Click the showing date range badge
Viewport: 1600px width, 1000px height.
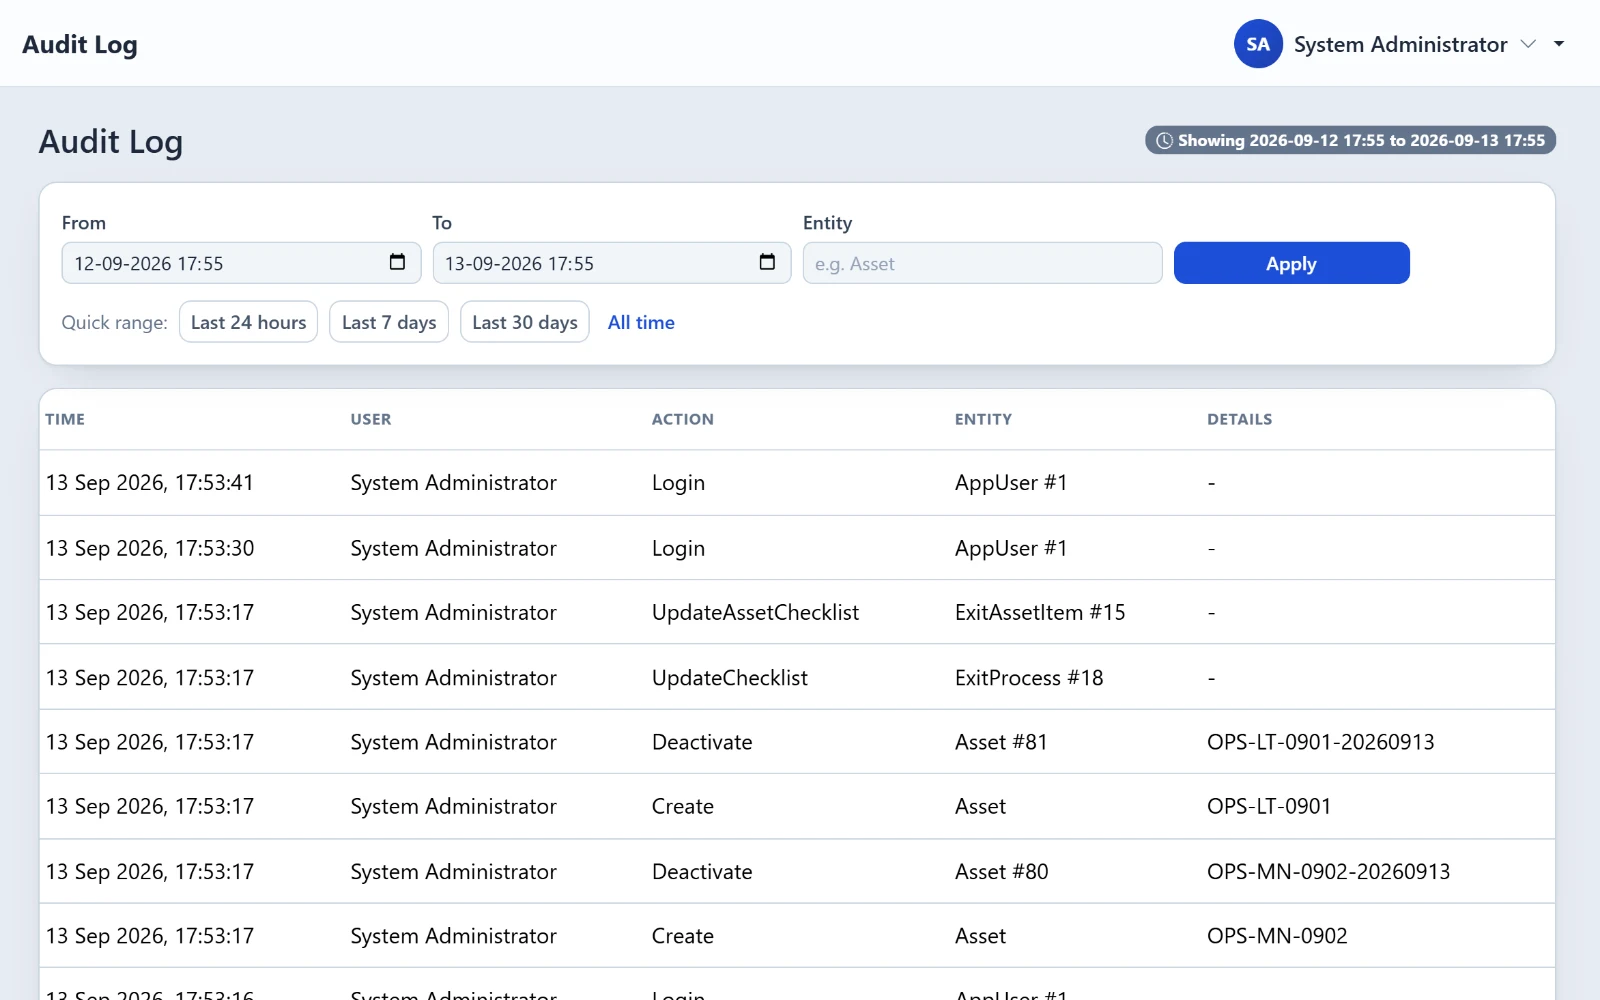(x=1350, y=140)
